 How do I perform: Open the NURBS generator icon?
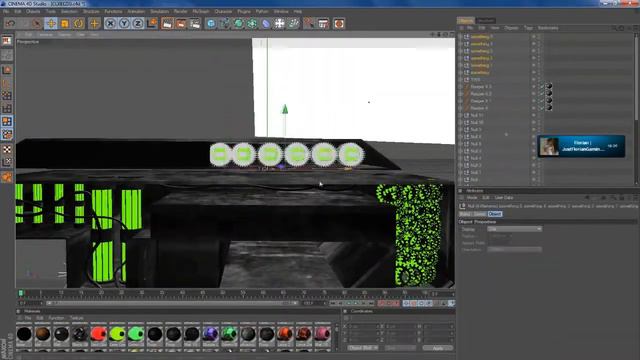[x=238, y=24]
